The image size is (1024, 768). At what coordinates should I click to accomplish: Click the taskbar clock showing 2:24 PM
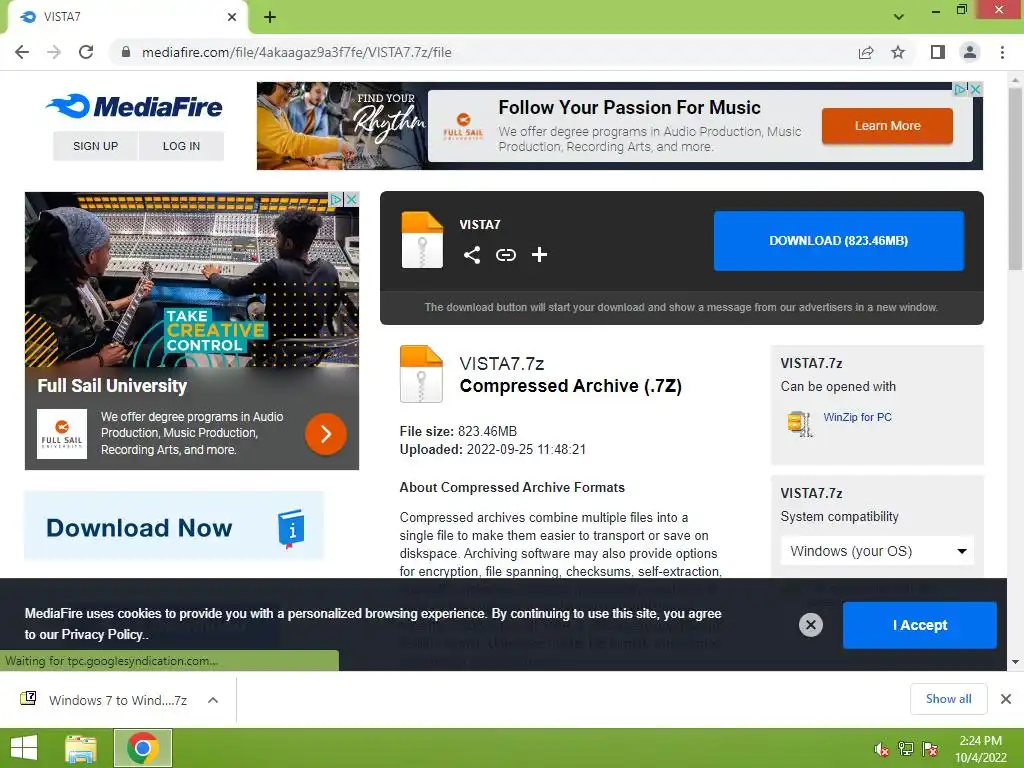point(980,749)
